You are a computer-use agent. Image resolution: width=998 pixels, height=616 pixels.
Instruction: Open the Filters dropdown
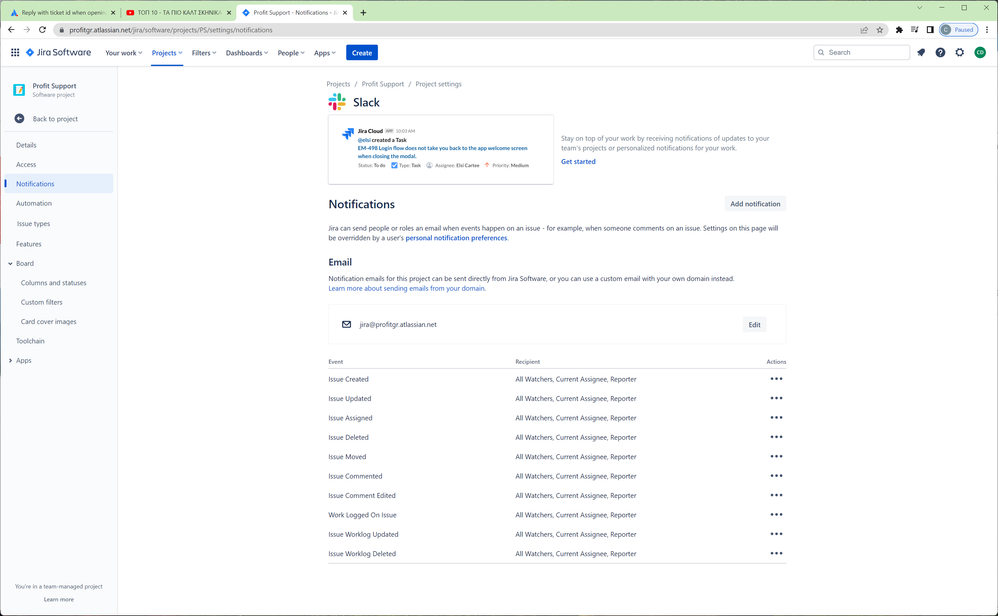204,53
